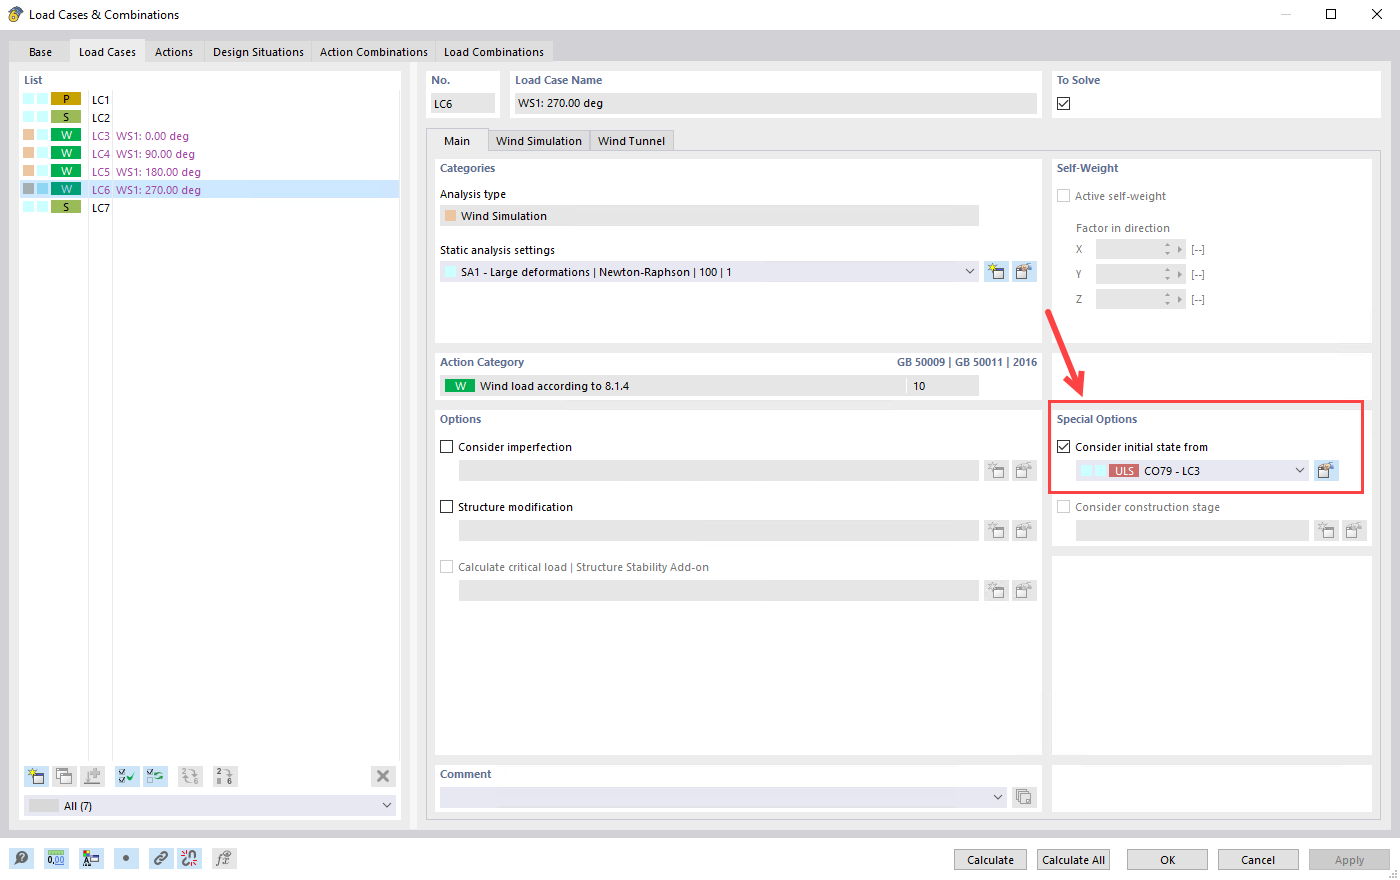Click new construction stage icon
The height and width of the screenshot is (880, 1400).
tap(1326, 531)
